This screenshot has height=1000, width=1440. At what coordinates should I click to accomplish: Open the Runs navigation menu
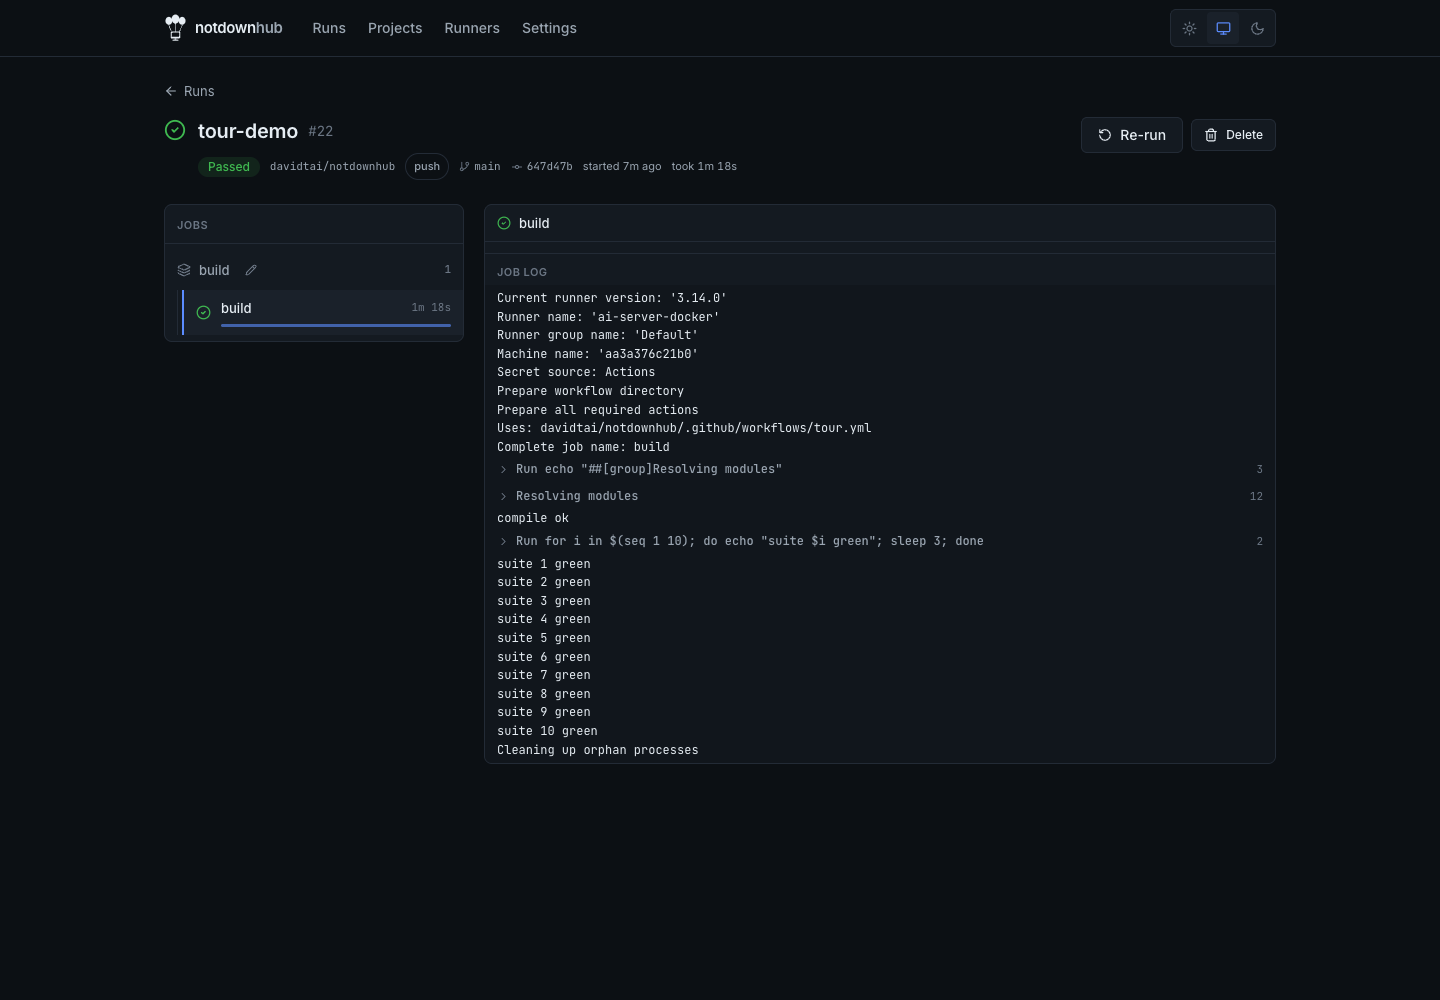tap(329, 28)
